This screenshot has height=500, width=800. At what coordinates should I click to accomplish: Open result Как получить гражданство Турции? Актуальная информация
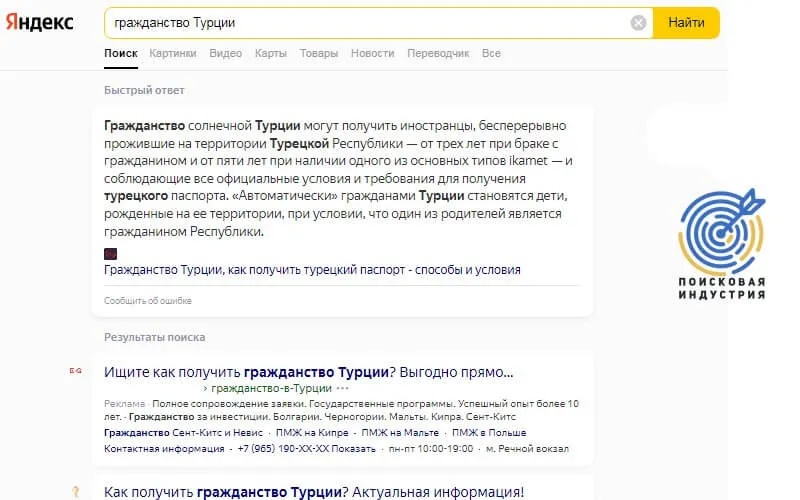point(314,492)
